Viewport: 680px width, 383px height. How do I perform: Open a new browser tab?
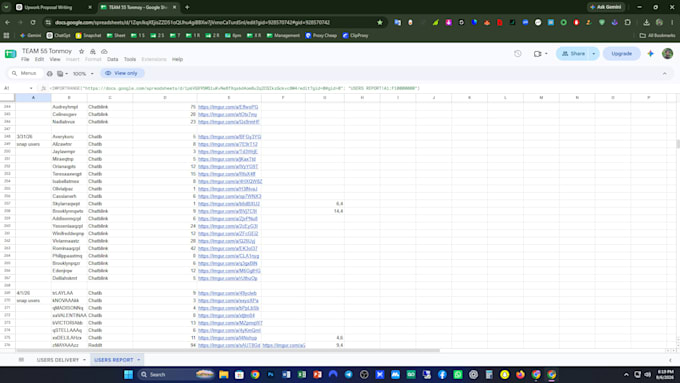[187, 7]
